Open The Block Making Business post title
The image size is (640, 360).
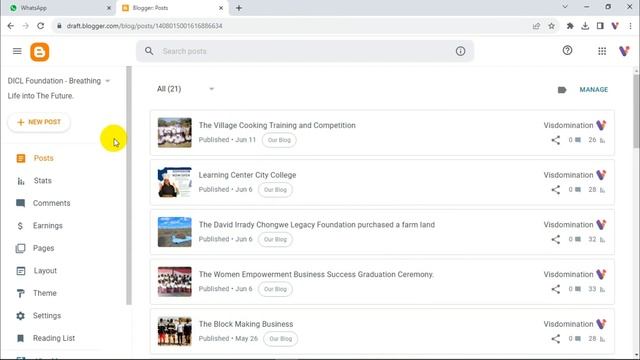point(246,324)
